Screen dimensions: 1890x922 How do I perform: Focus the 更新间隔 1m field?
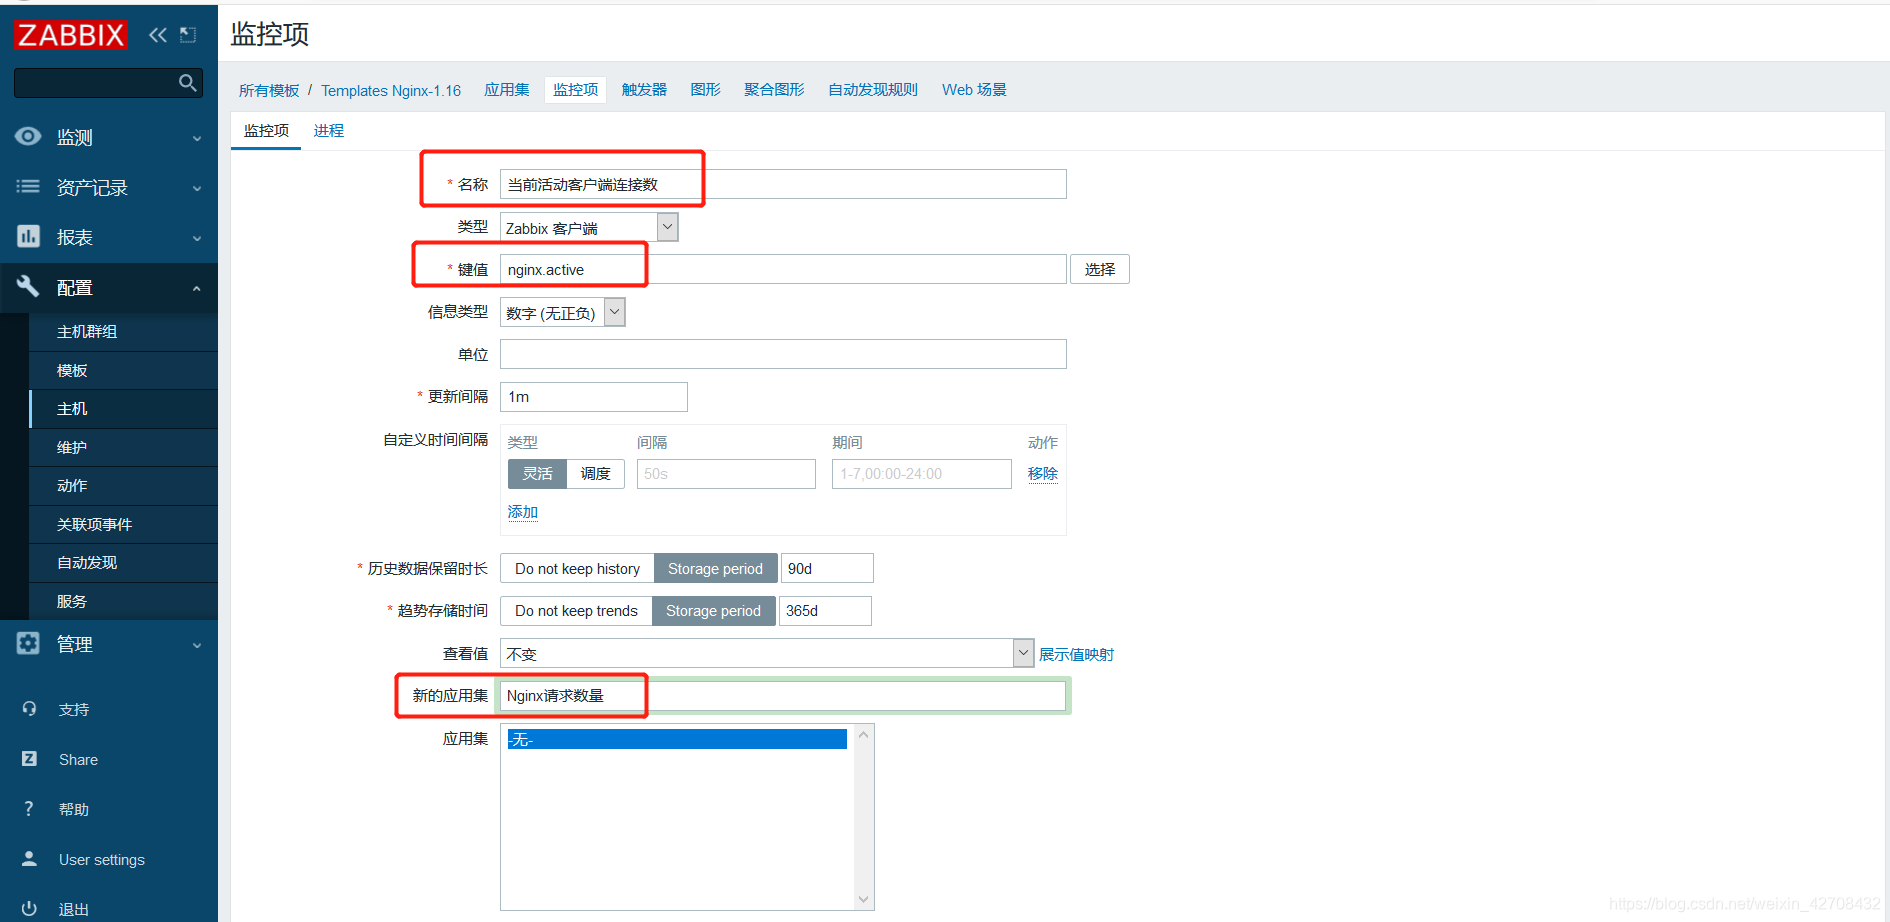[x=594, y=397]
